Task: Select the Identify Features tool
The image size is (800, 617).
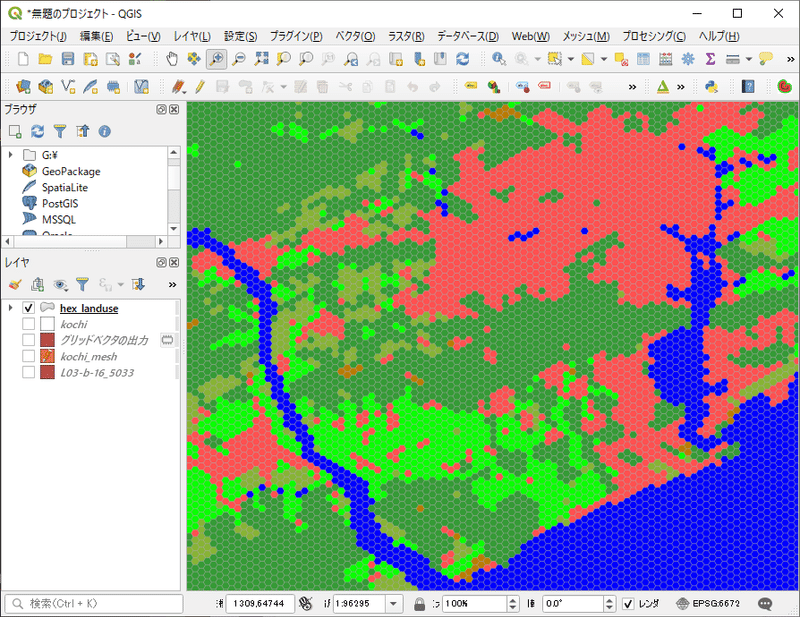Action: (498, 59)
